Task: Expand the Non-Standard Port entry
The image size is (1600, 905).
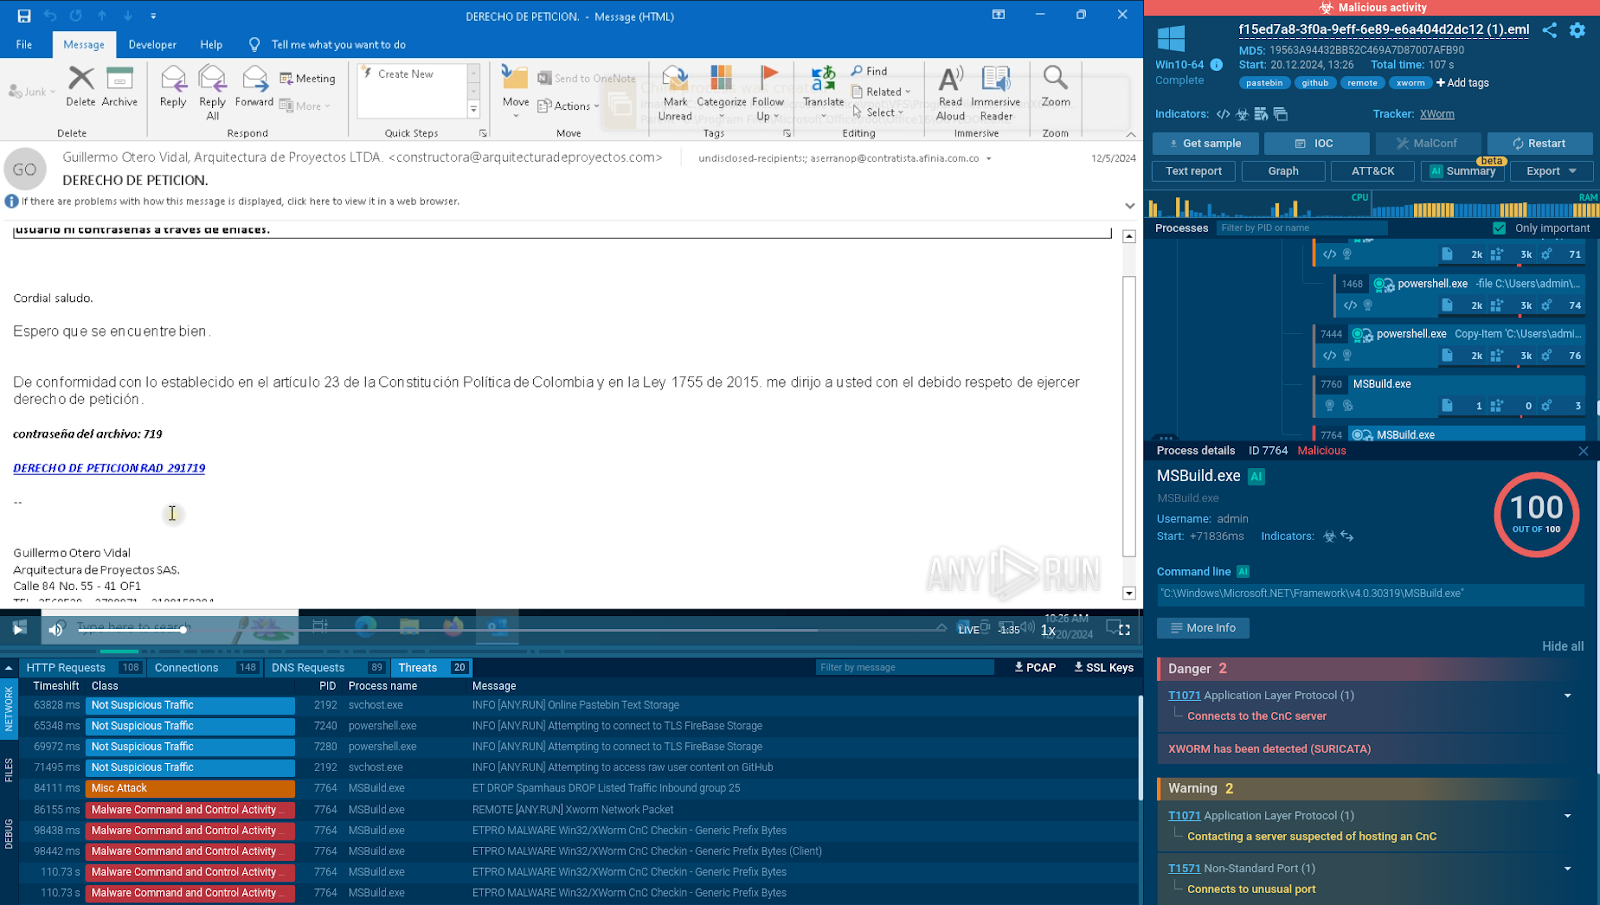Action: pos(1567,869)
